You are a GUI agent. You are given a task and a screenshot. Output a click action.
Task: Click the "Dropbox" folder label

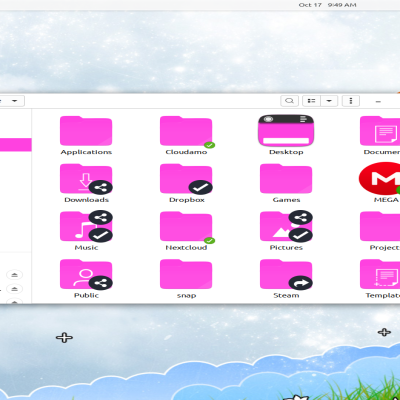pos(187,200)
